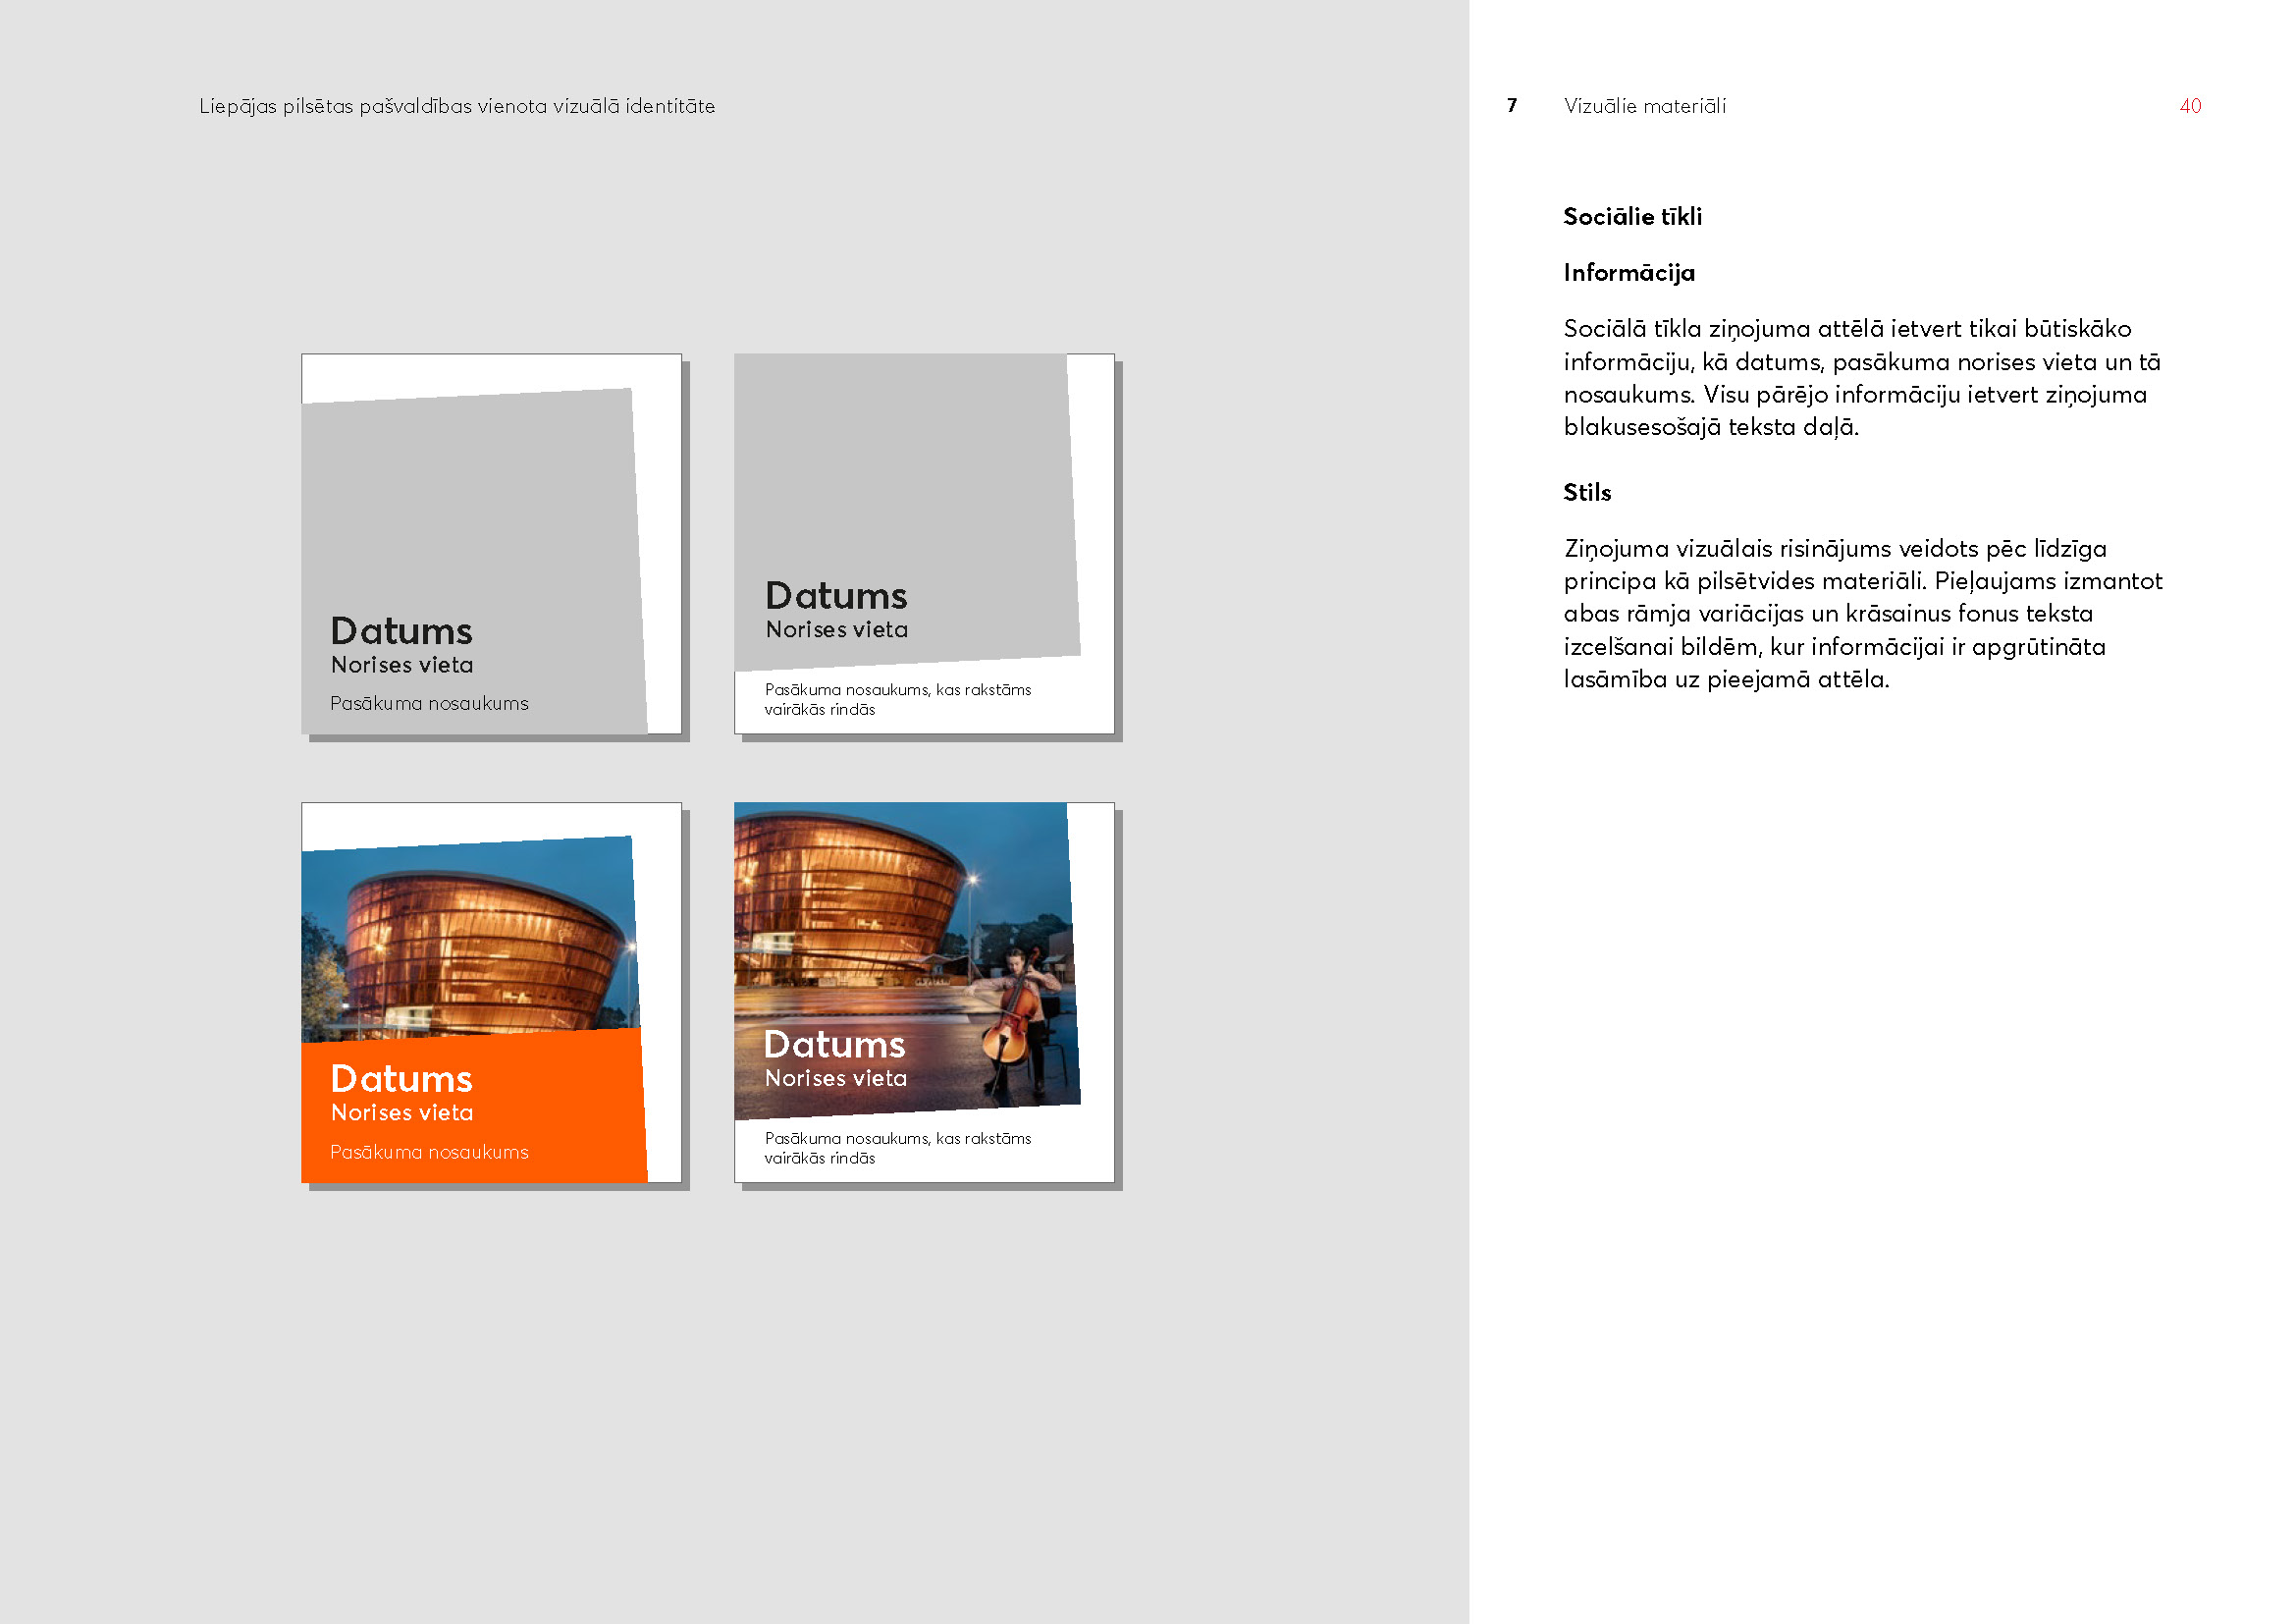
Task: Click Norises vieta in top-left gray card
Action: pos(402,665)
